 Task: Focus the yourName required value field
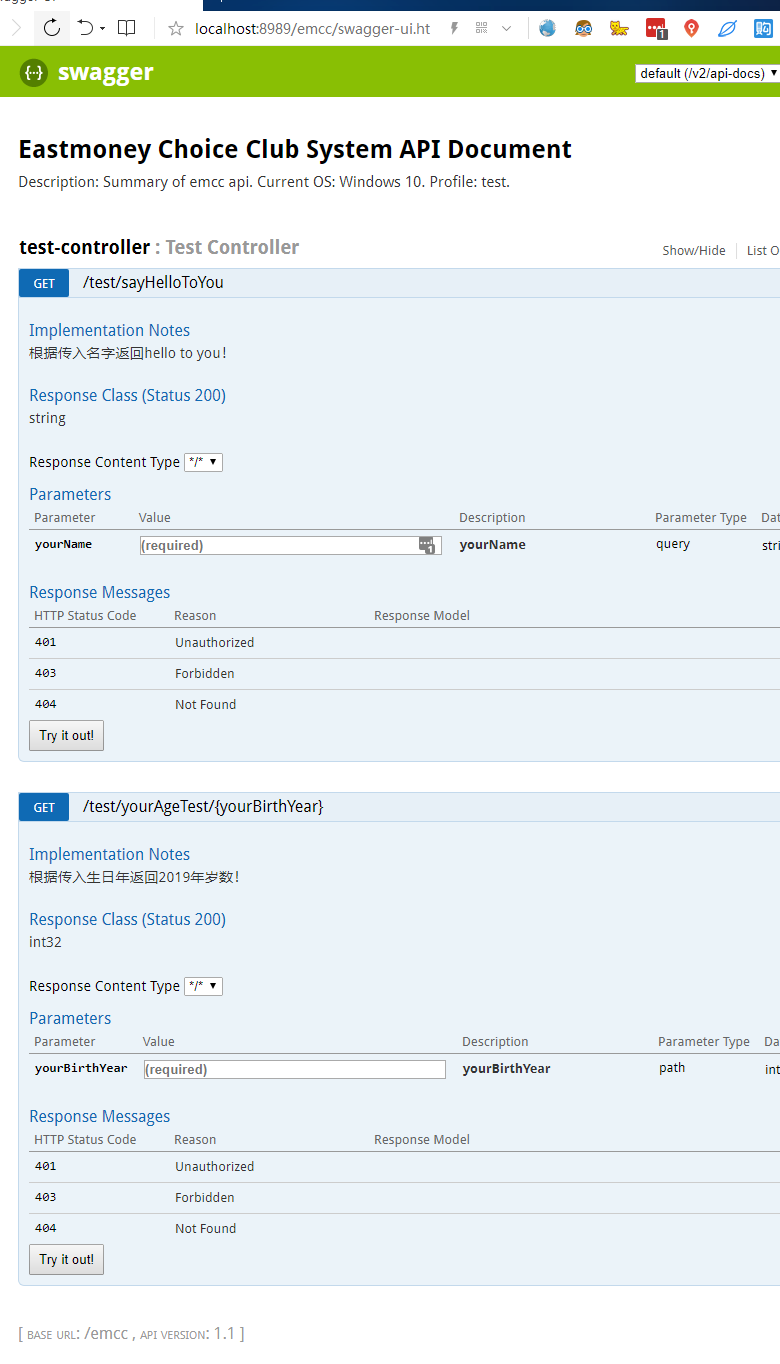[290, 545]
